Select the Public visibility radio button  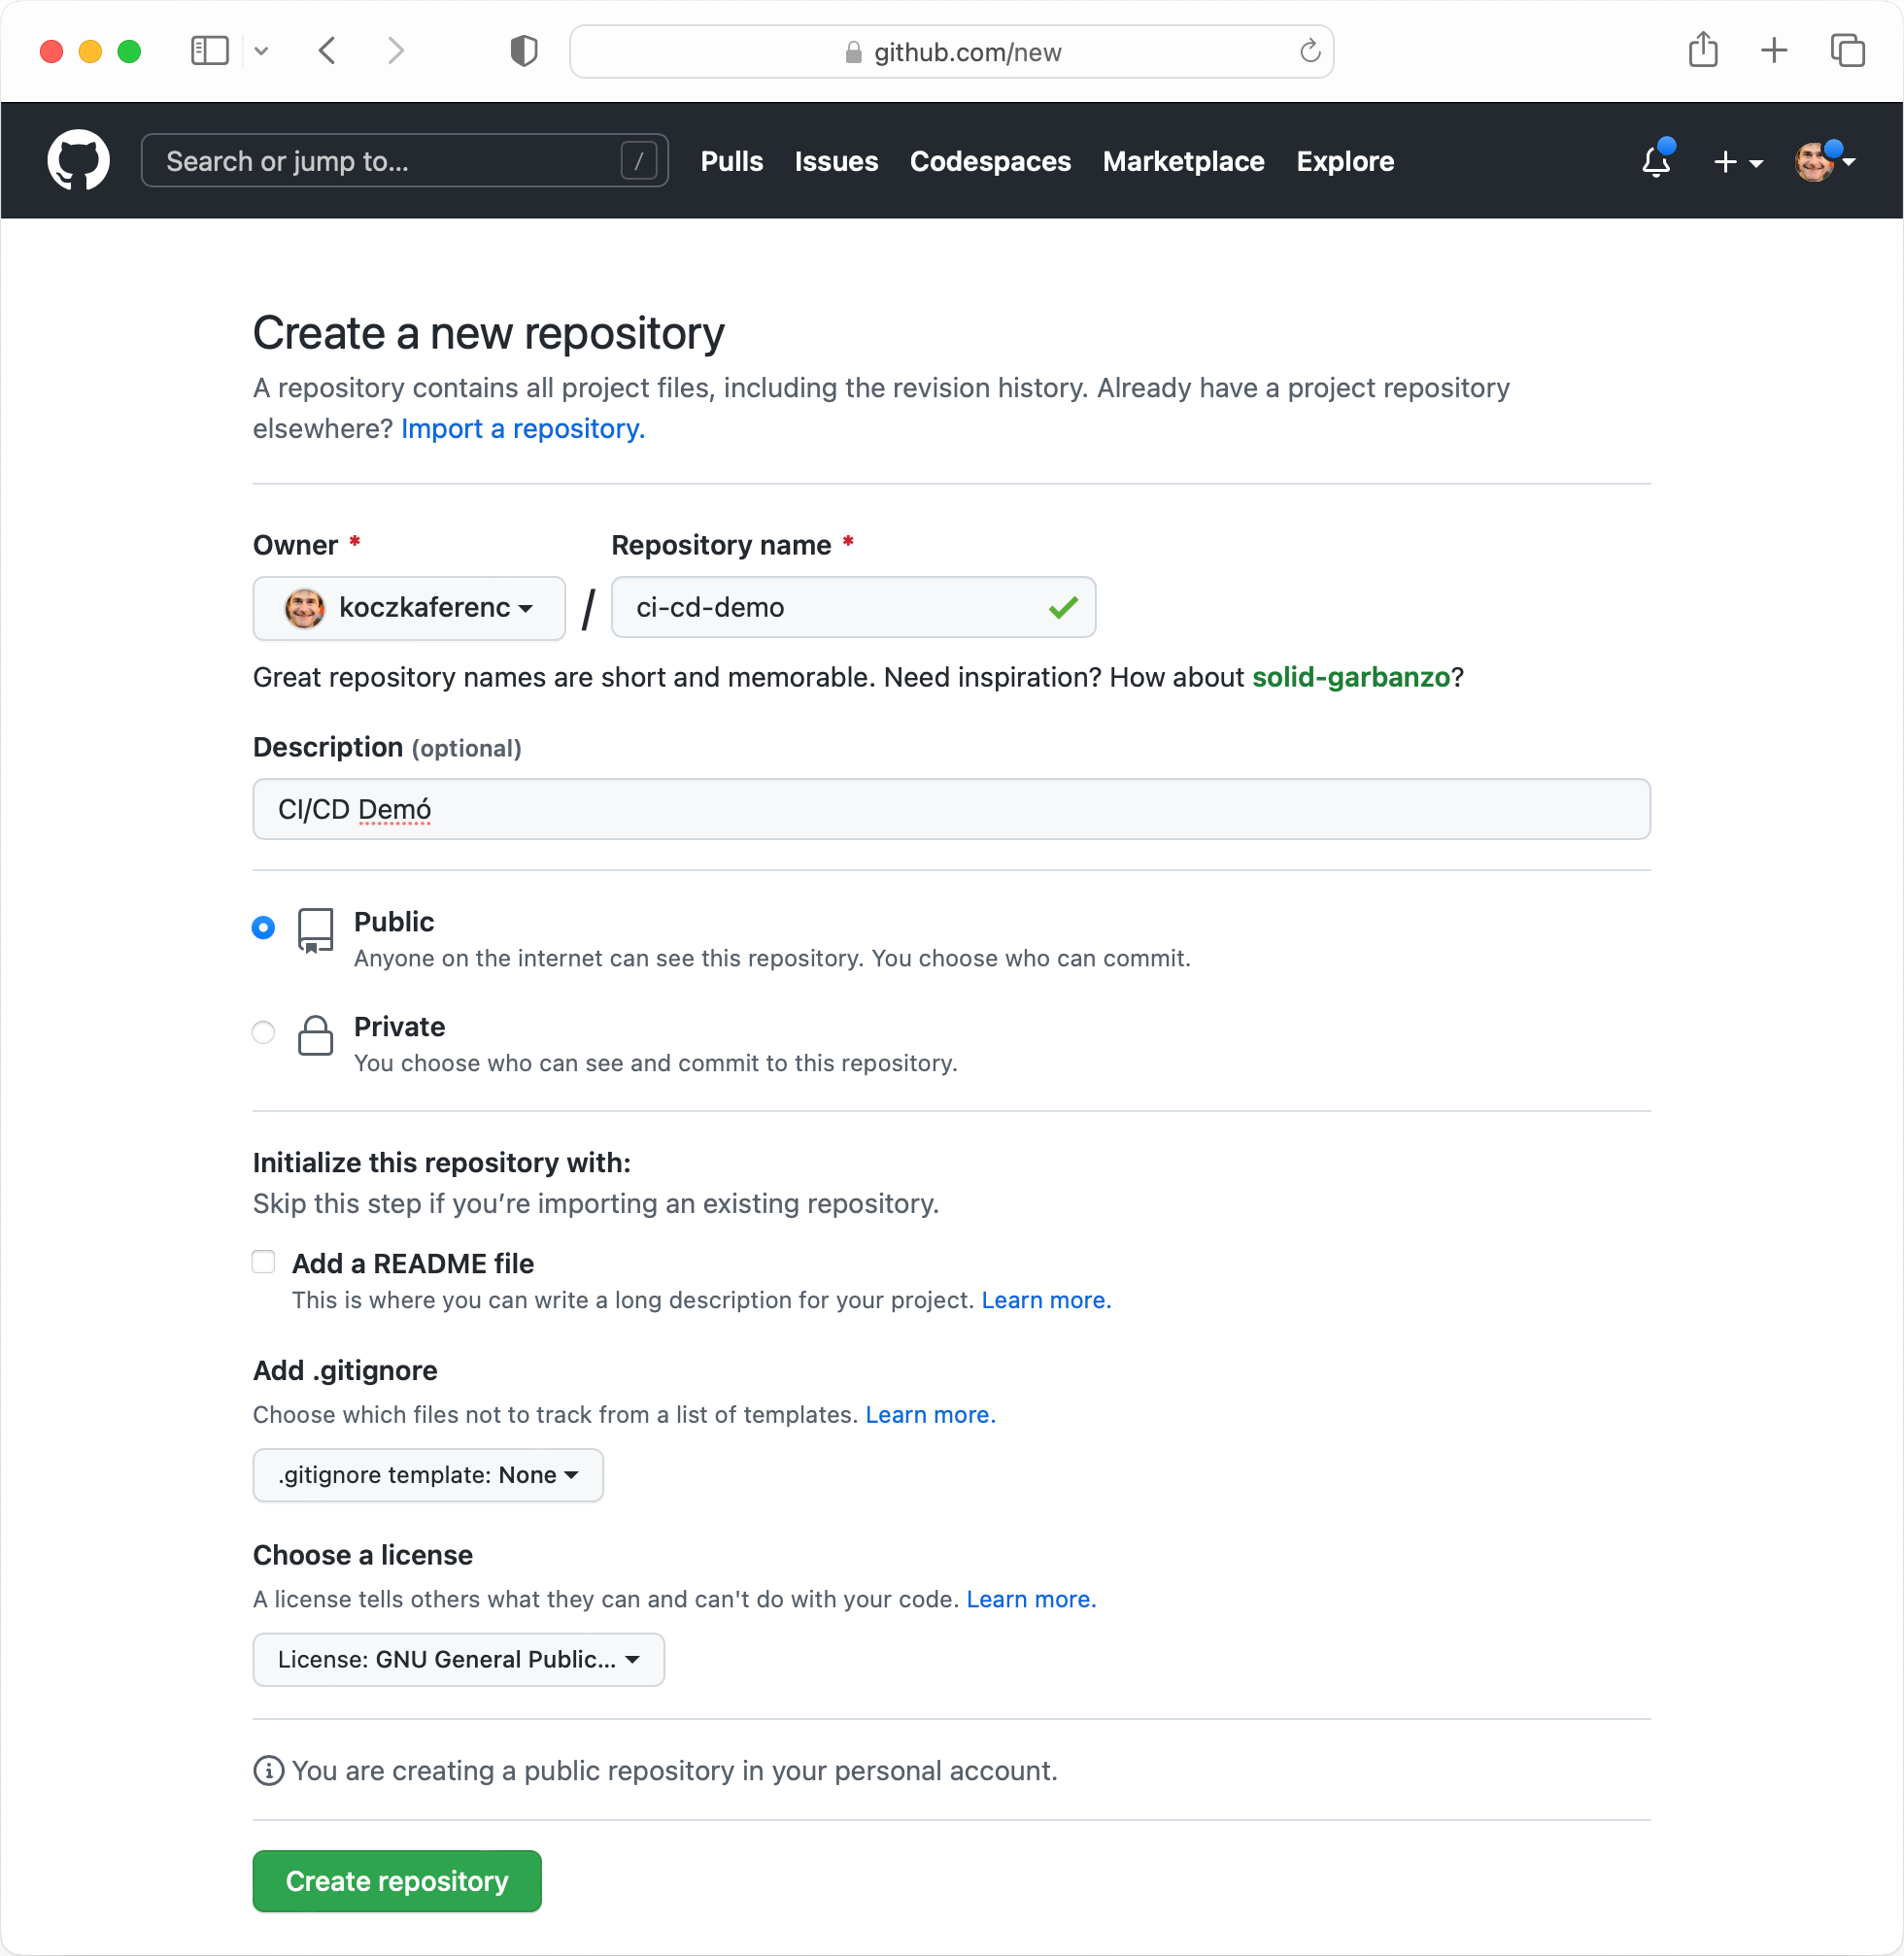tap(263, 927)
